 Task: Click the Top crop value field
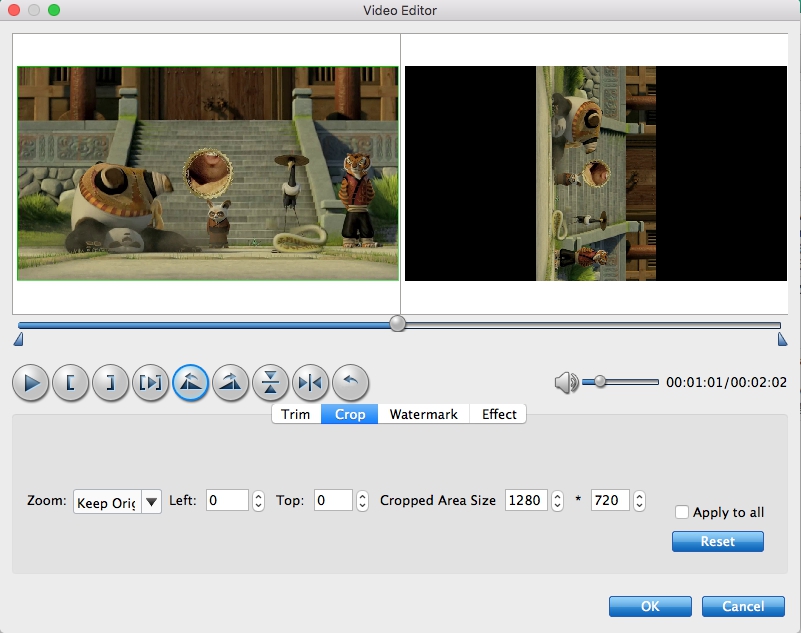[x=333, y=500]
